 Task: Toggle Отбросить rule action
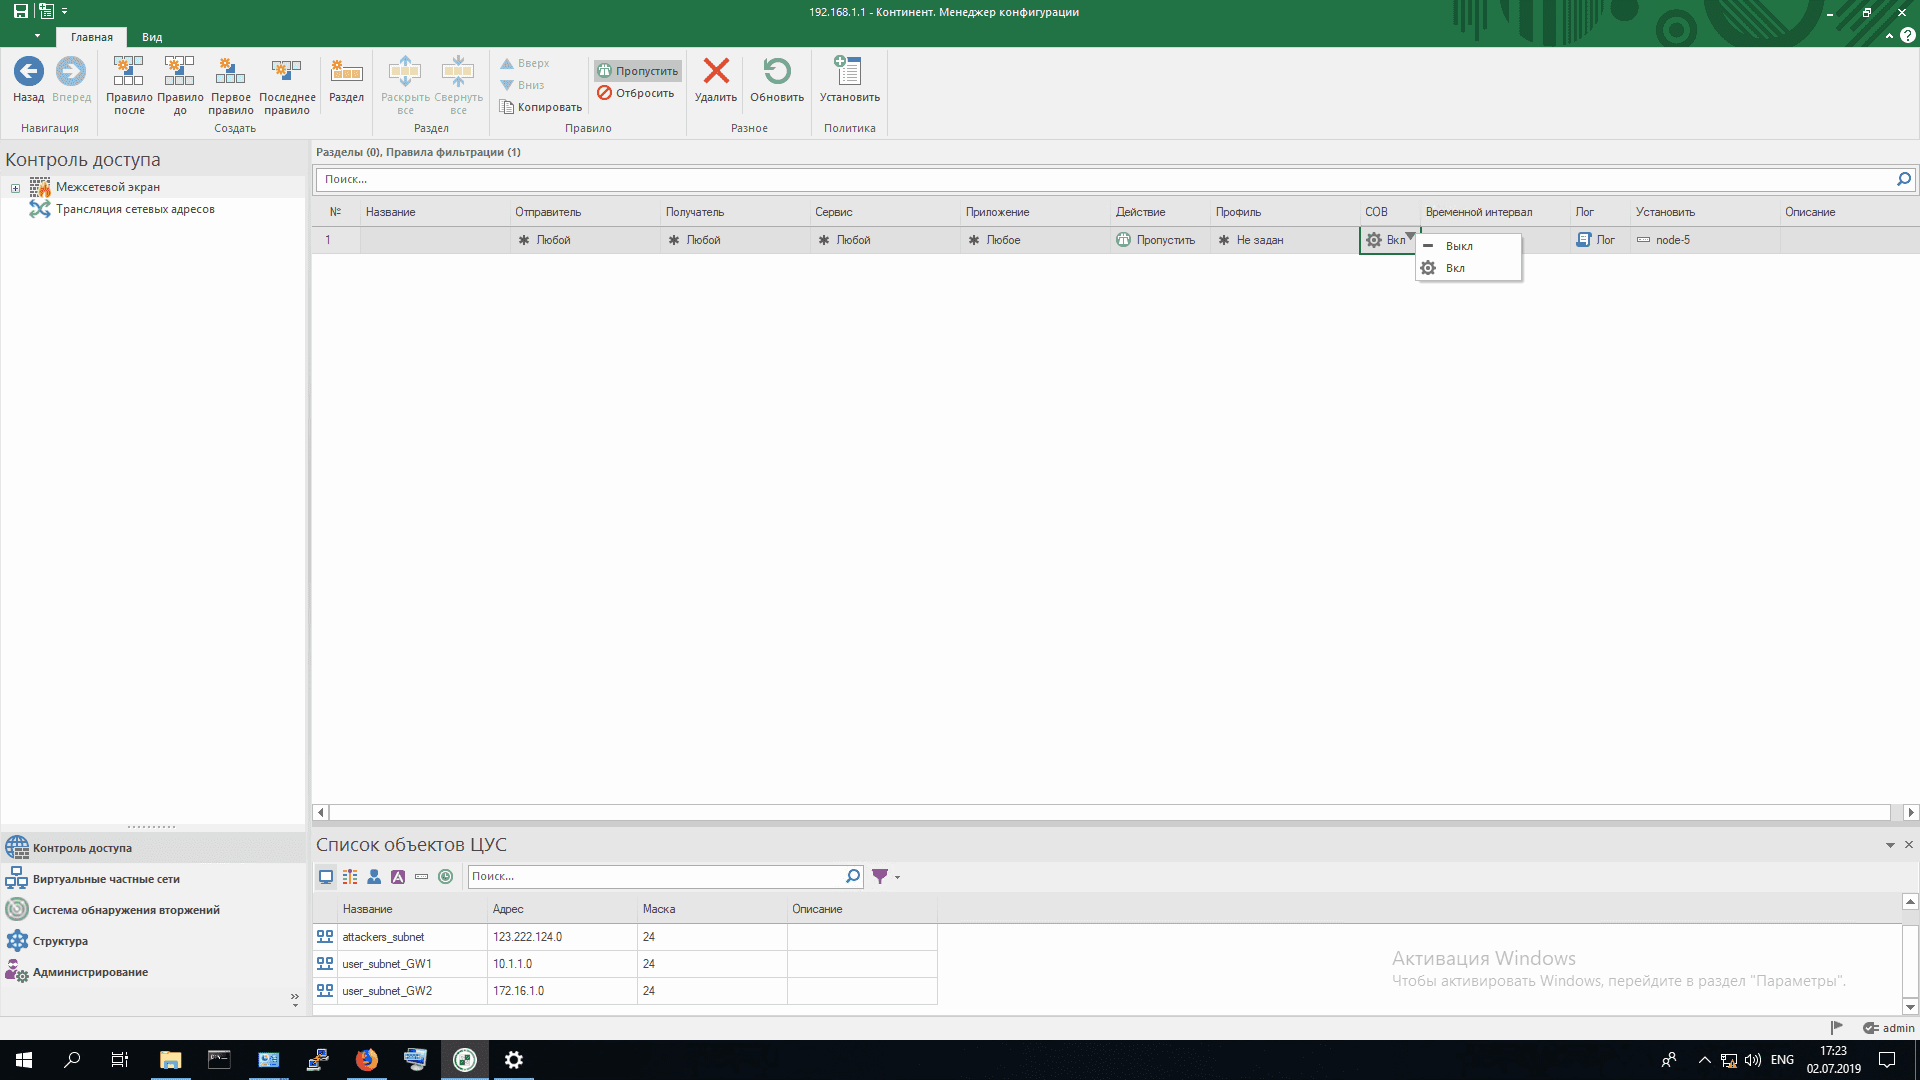point(636,93)
